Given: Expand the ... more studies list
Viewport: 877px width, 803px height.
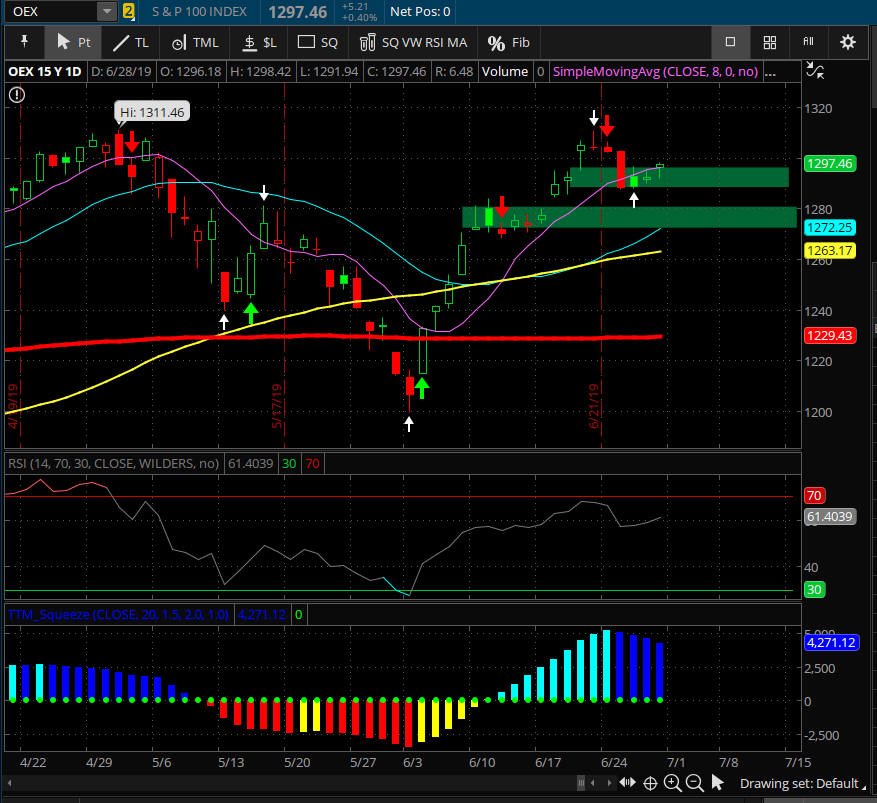Looking at the screenshot, I should pyautogui.click(x=770, y=72).
